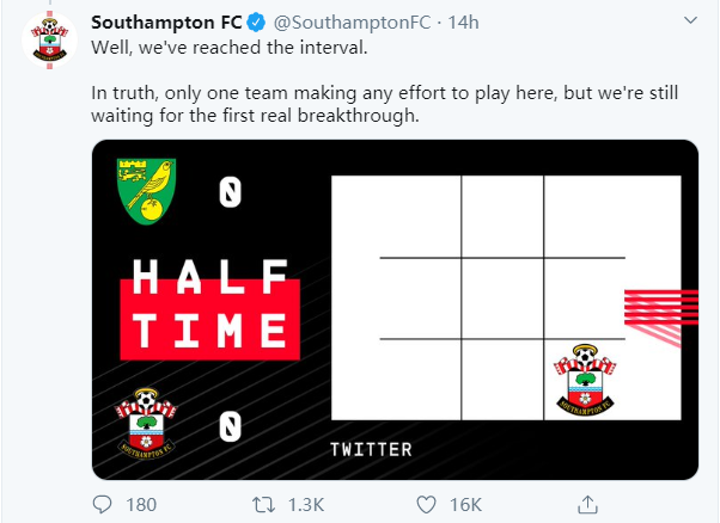Viewport: 720px width, 523px height.
Task: Open the share tweet icon
Action: click(589, 504)
